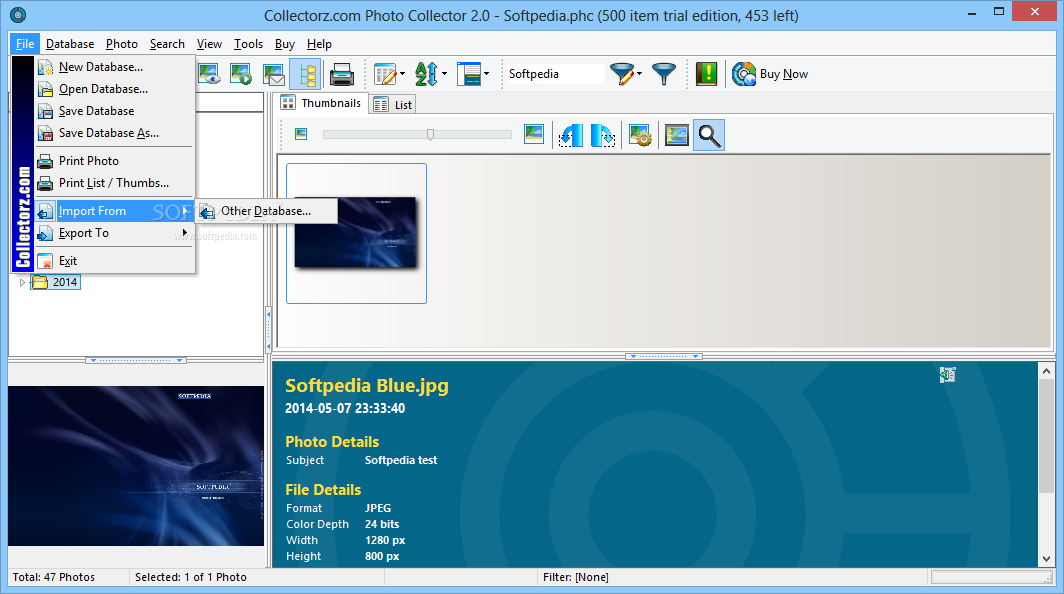Open the Buy menu

point(284,44)
